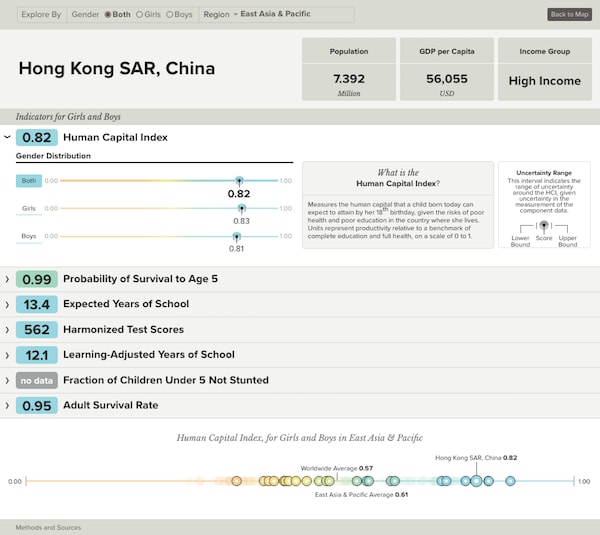The height and width of the screenshot is (535, 600).
Task: Expand Adult Survival Rate row
Action: [x=7, y=406]
